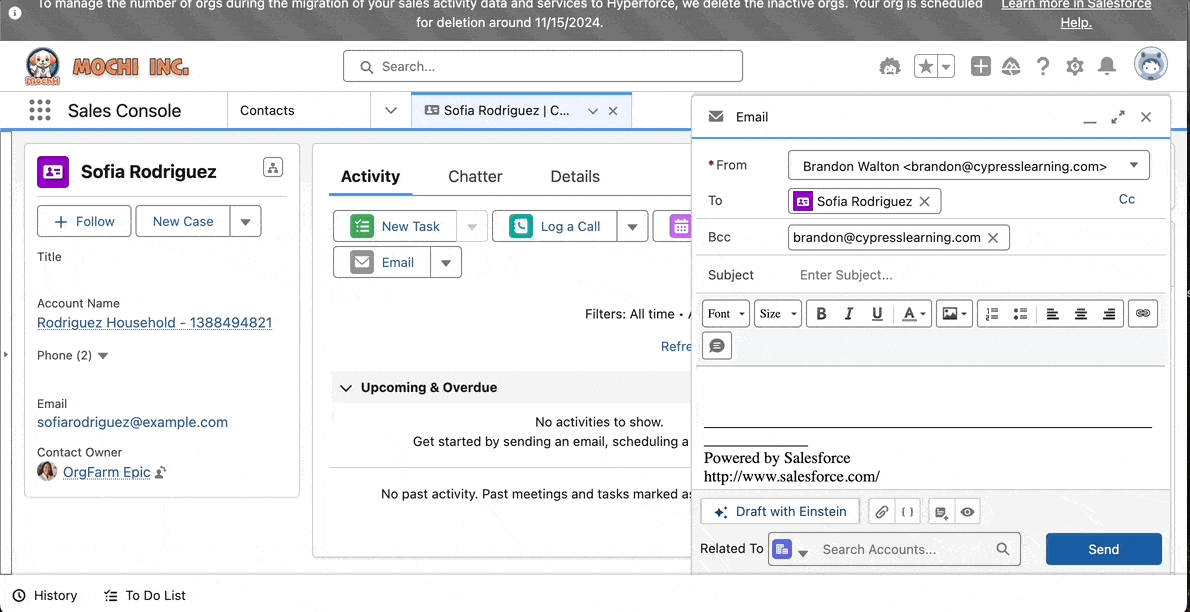1190x612 pixels.
Task: Open the global actions plus icon
Action: coord(981,67)
